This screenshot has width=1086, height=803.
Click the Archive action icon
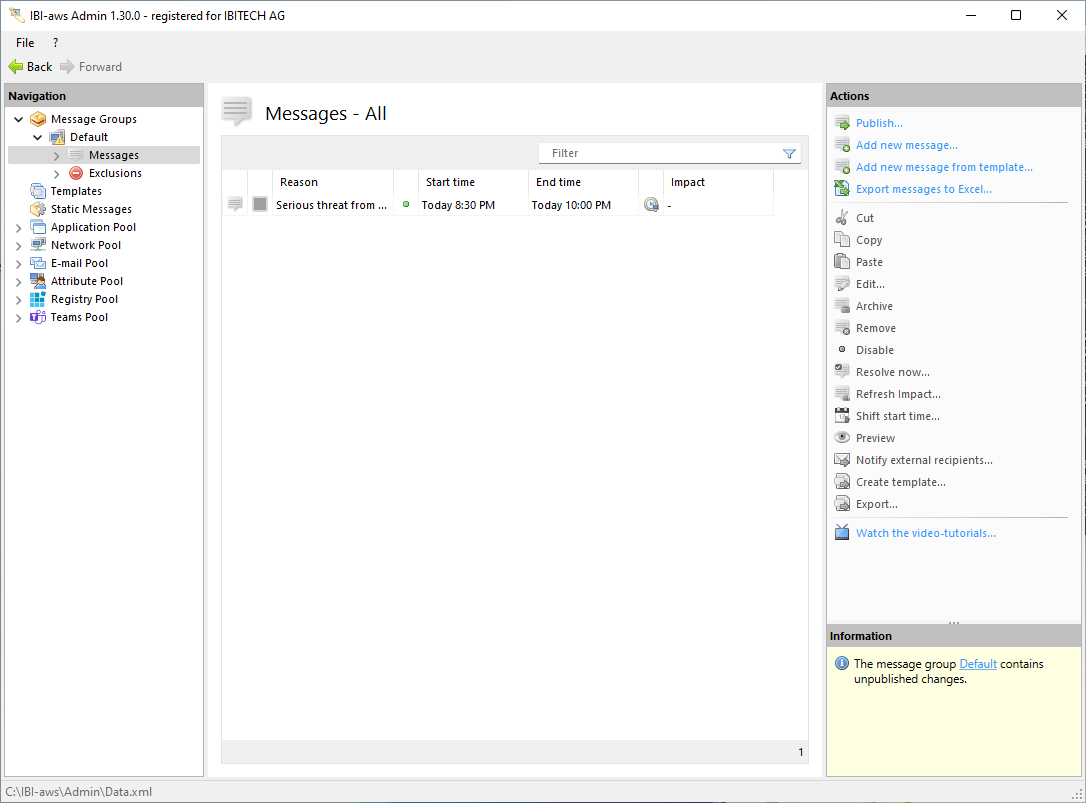click(x=842, y=306)
